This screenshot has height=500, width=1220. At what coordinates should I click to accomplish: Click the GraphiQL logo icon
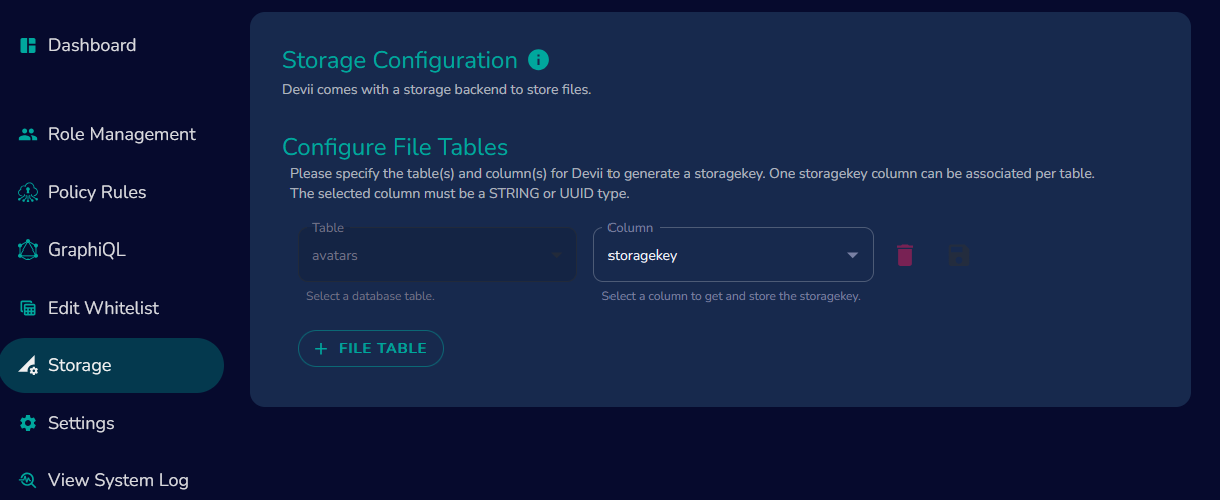(x=28, y=250)
